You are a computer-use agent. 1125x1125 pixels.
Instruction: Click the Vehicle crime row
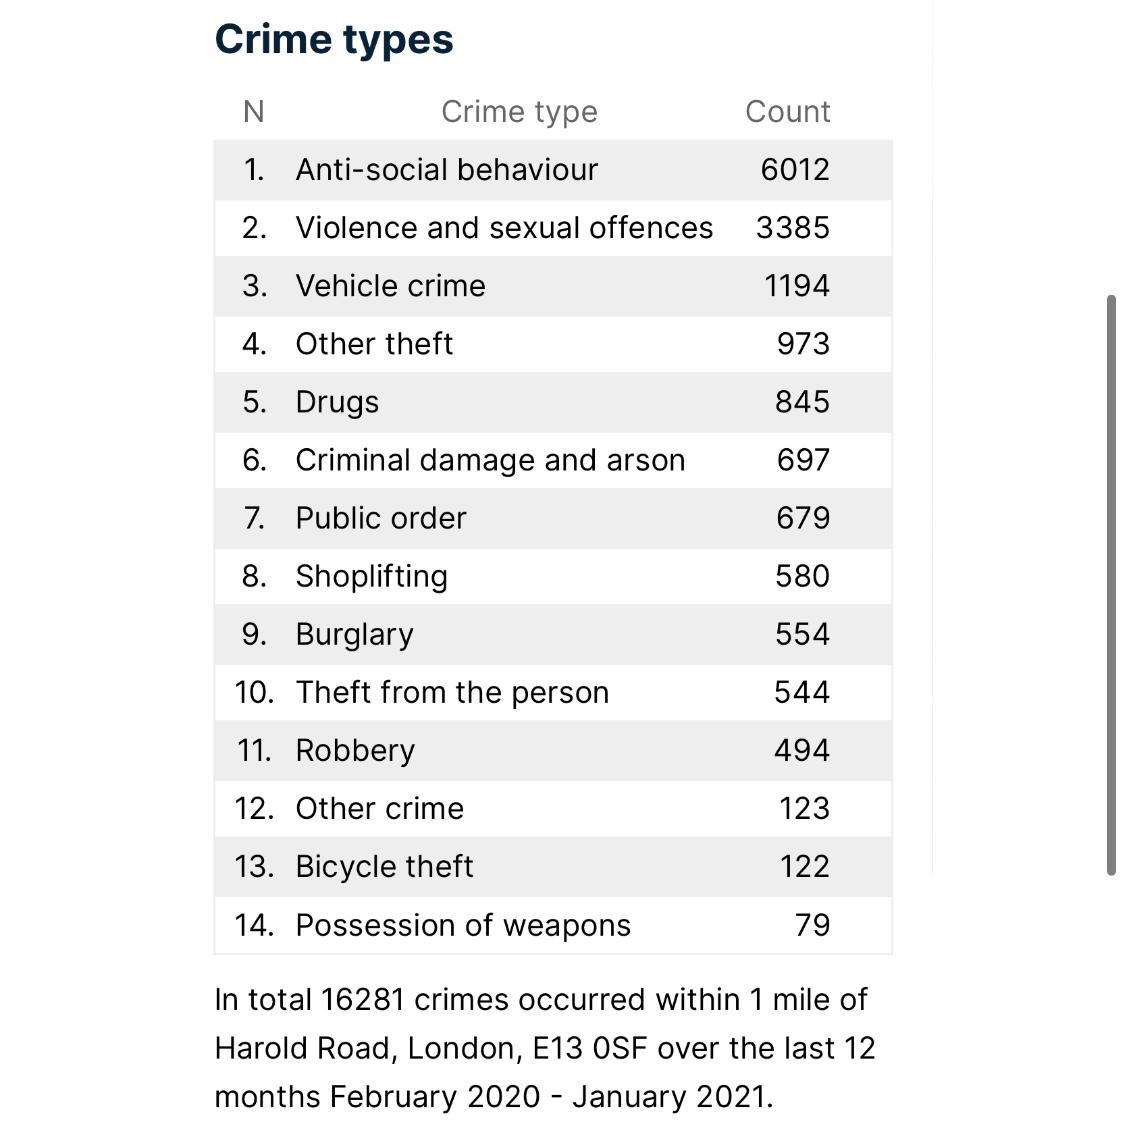(391, 285)
